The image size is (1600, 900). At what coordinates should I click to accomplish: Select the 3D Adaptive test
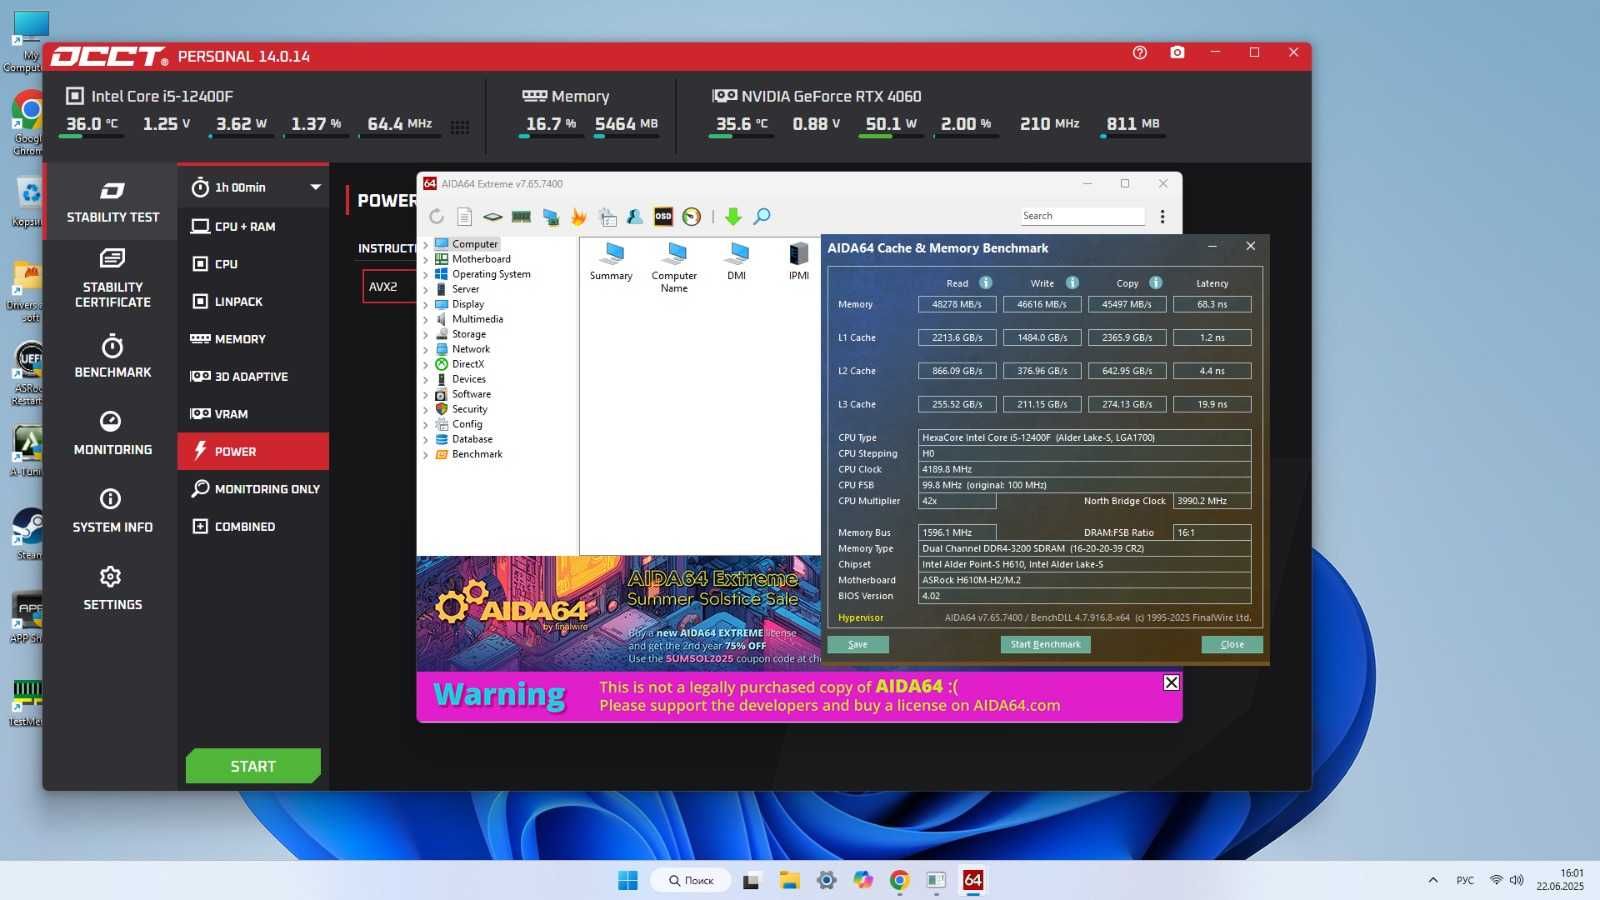(x=253, y=376)
